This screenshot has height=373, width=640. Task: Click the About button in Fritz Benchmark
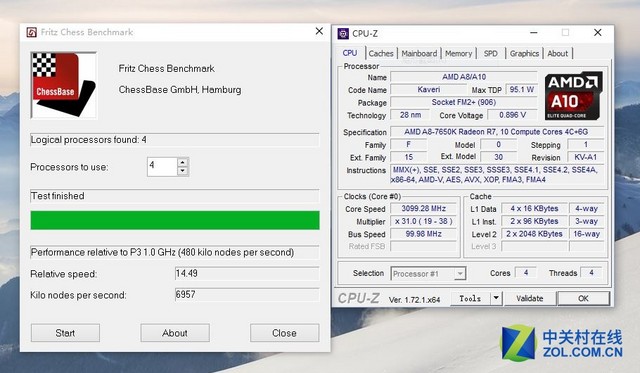[x=175, y=333]
